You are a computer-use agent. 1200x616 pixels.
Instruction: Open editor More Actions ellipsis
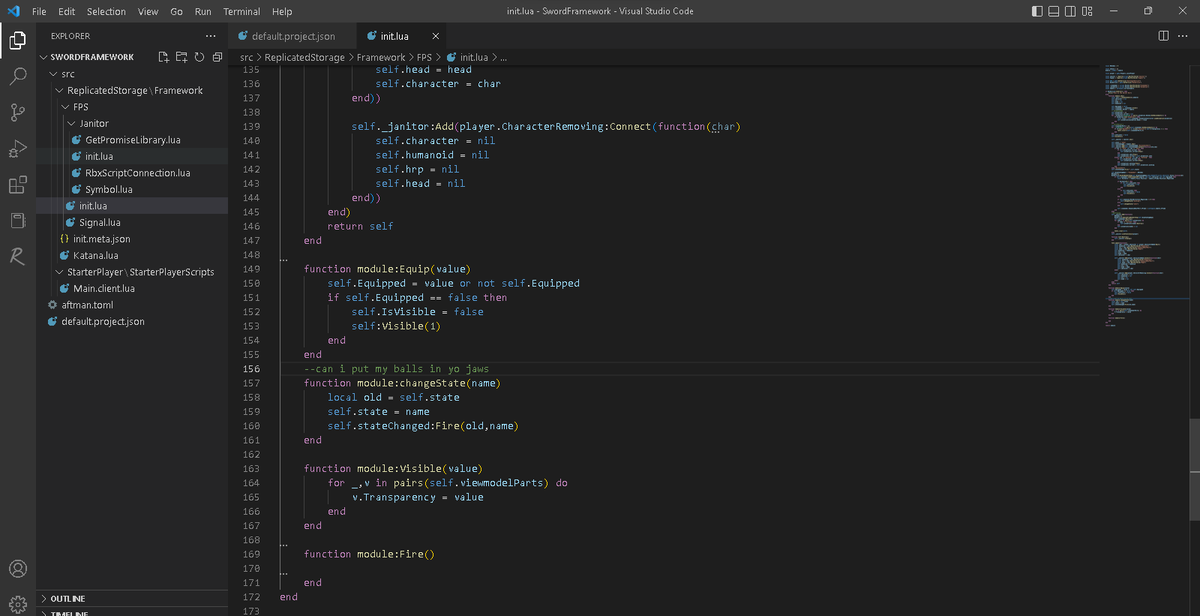[x=1185, y=36]
